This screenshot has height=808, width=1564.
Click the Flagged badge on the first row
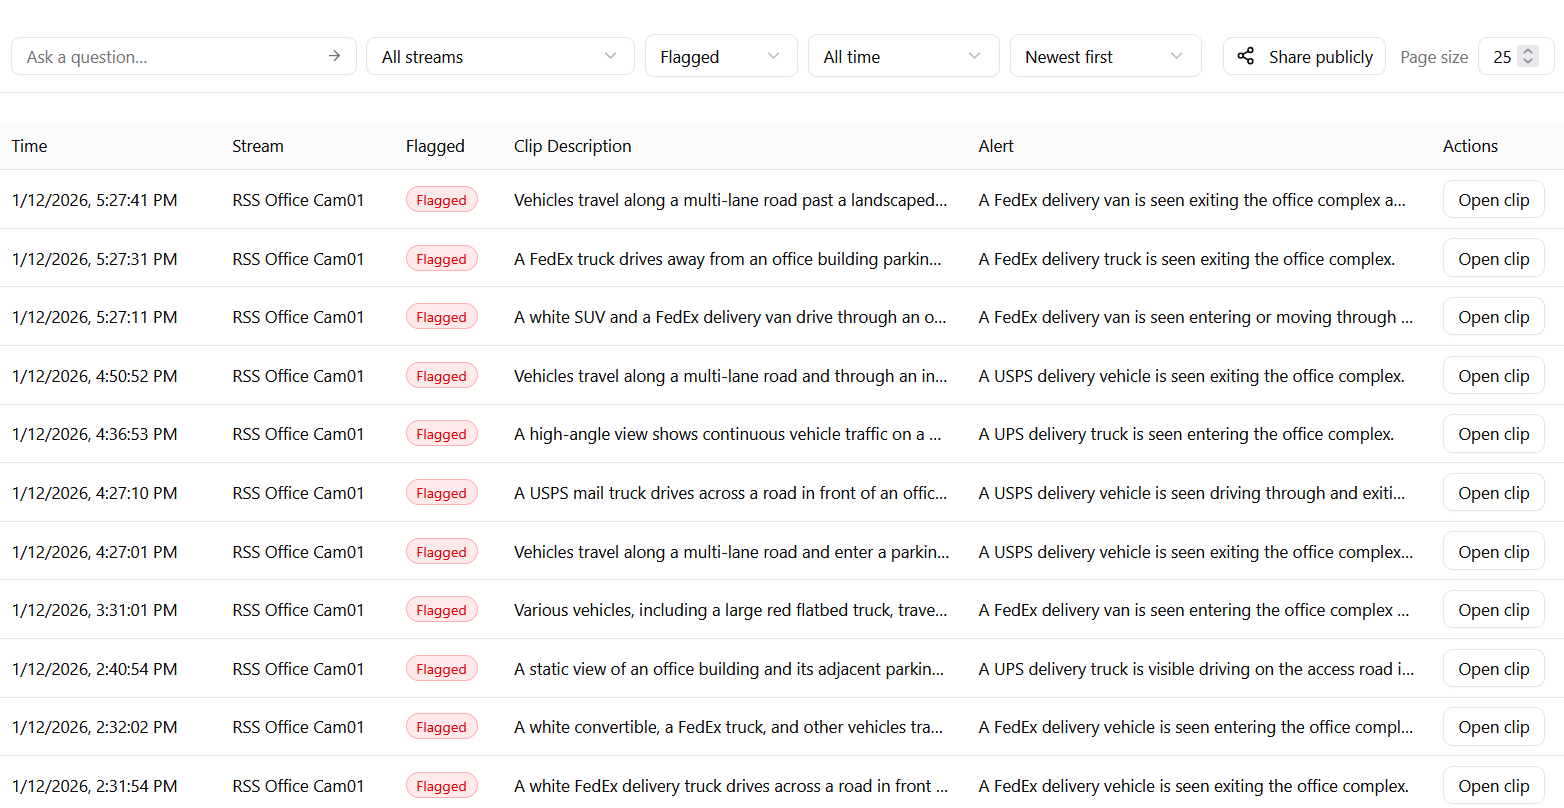tap(441, 199)
